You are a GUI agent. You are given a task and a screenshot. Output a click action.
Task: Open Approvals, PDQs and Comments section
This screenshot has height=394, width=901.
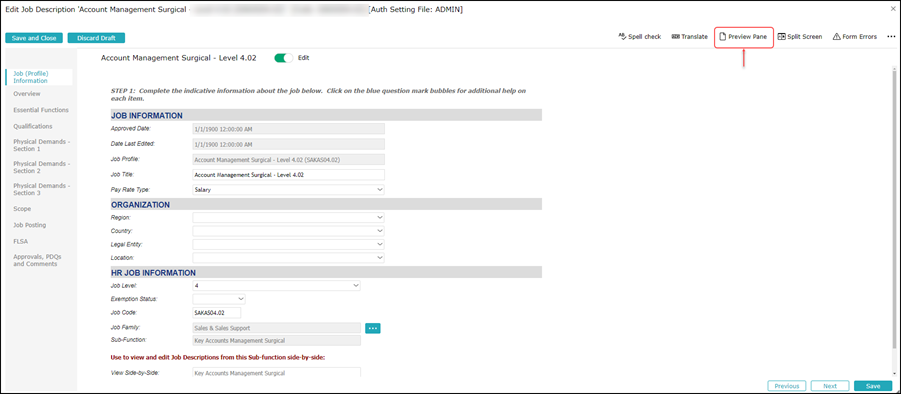(36, 260)
